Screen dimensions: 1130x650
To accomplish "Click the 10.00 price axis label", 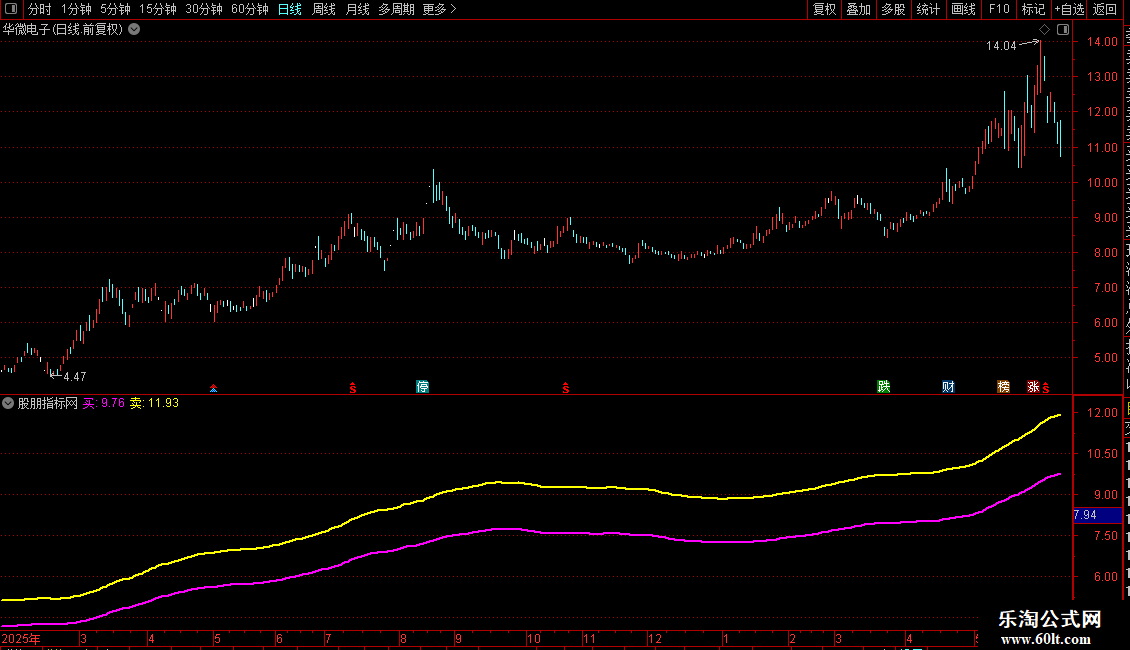I will click(x=1103, y=183).
